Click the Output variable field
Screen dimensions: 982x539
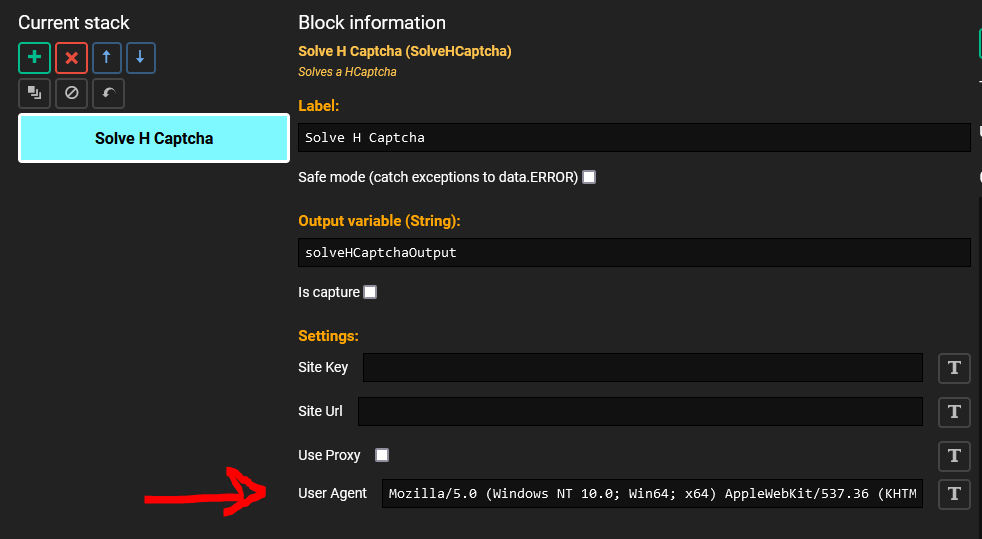click(x=634, y=252)
